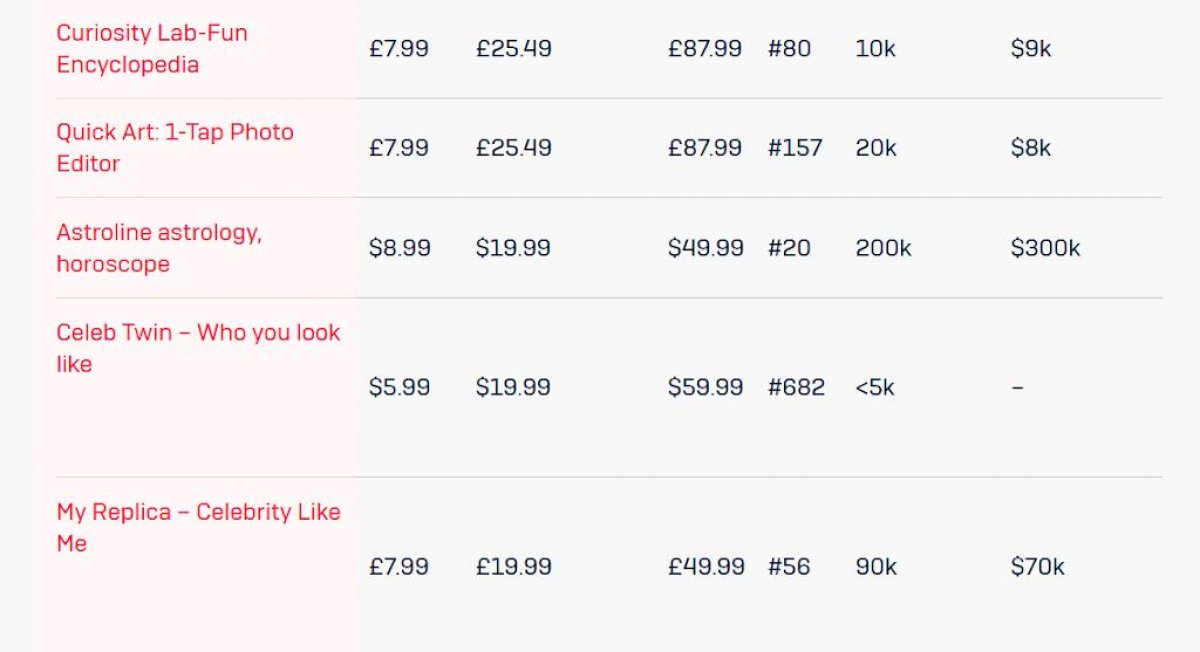Click the 200k downloads for Astroline
The height and width of the screenshot is (652, 1200).
tap(883, 248)
